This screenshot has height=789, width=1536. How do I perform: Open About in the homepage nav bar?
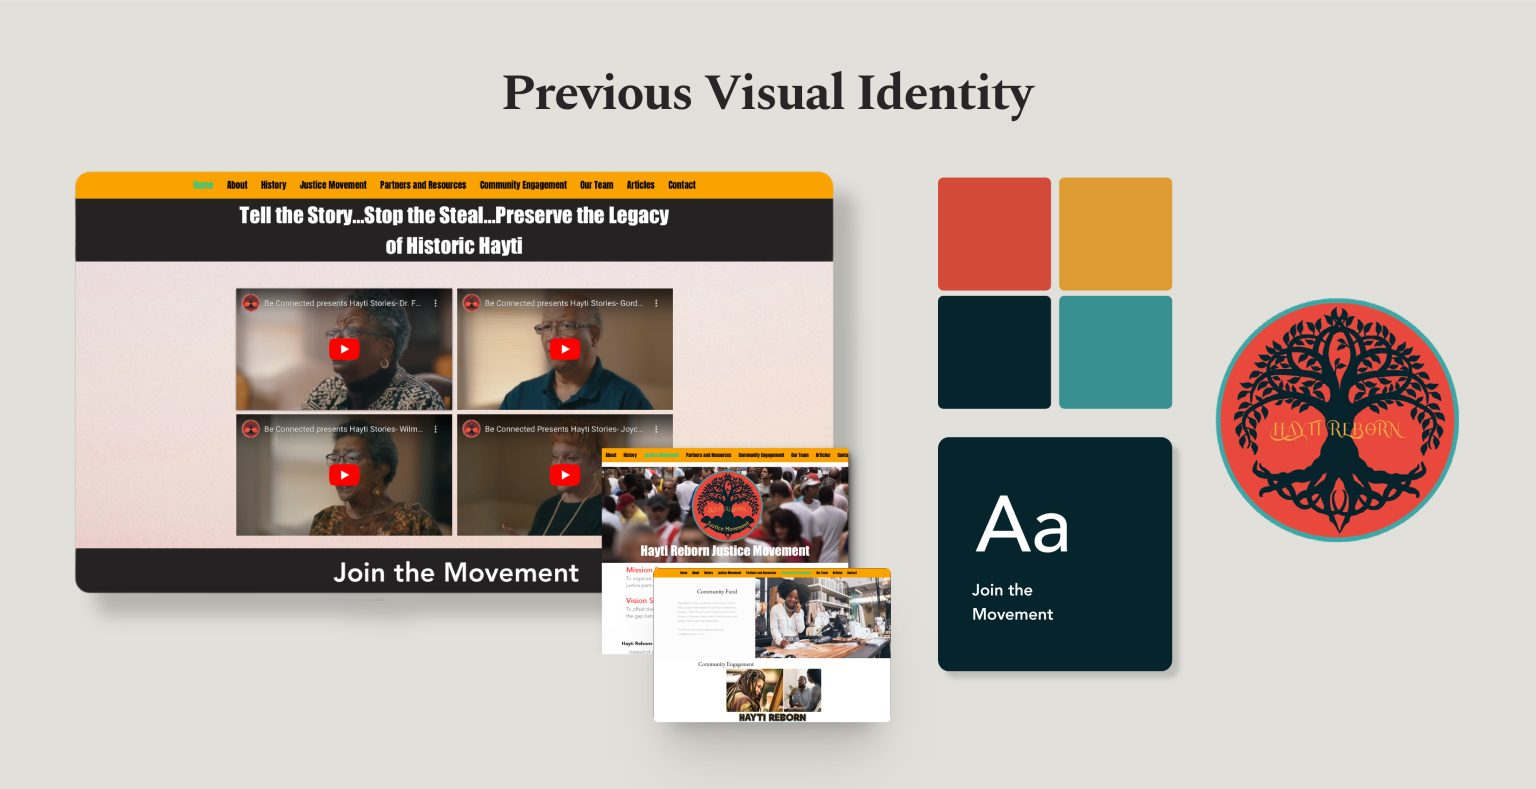pyautogui.click(x=237, y=185)
